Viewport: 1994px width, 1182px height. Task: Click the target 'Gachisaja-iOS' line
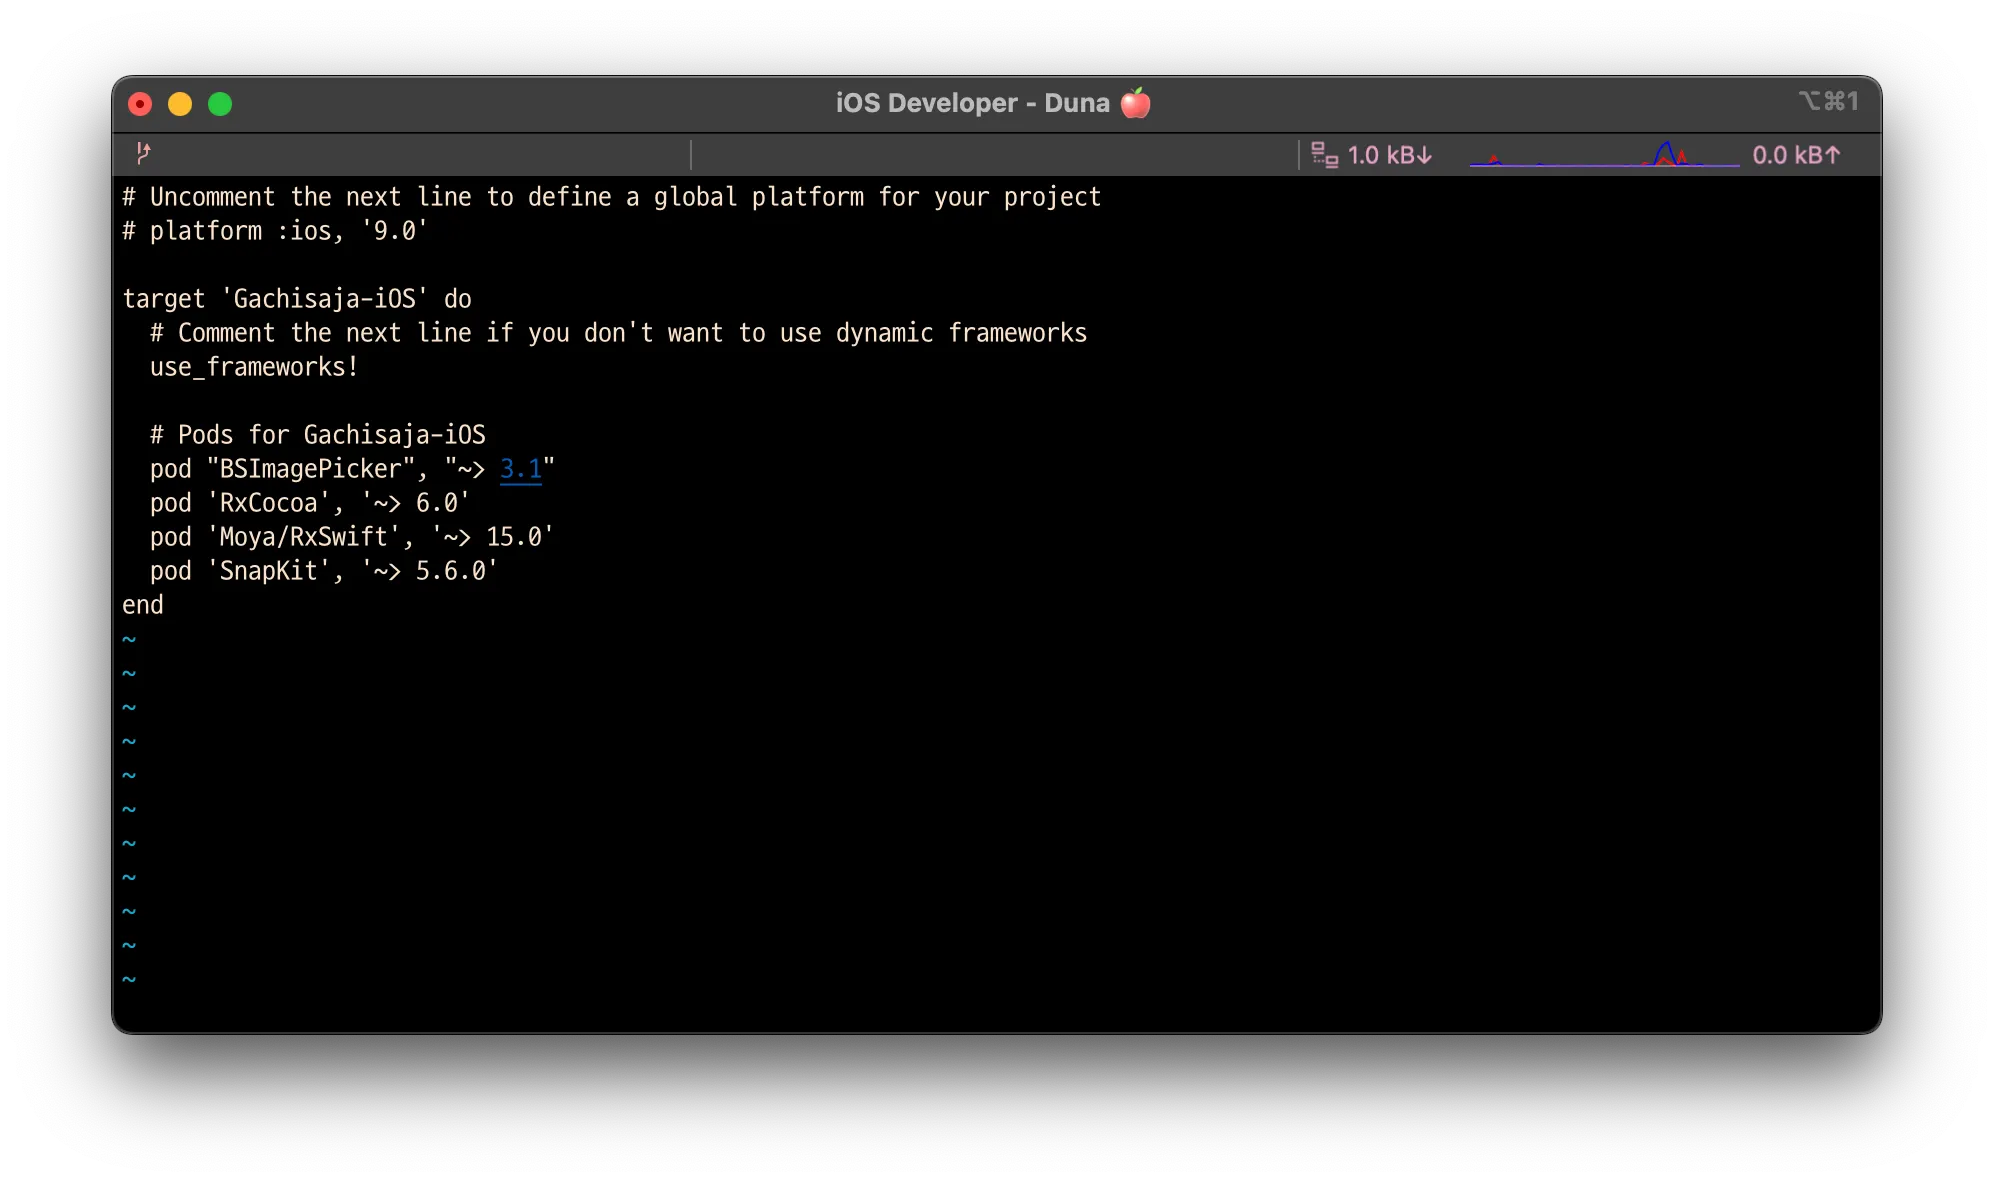pos(296,299)
